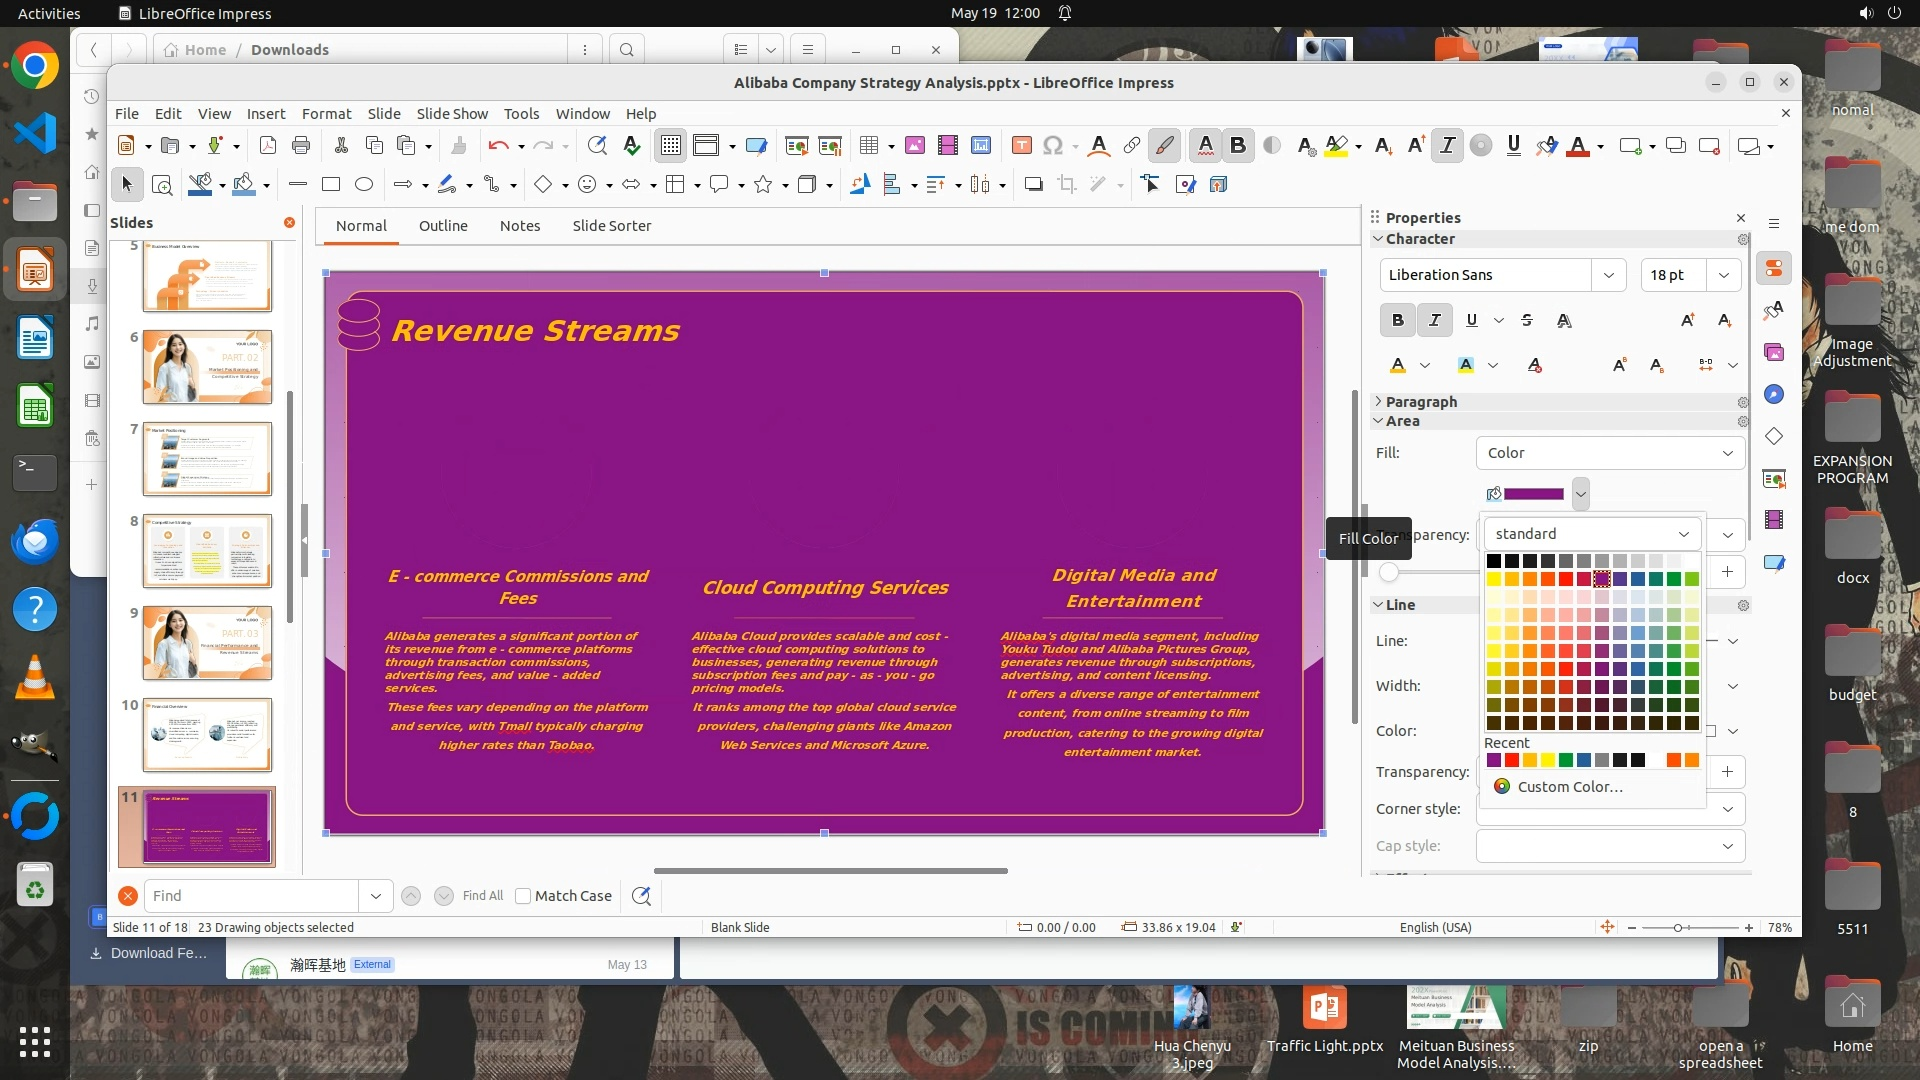The height and width of the screenshot is (1080, 1920).
Task: Click the Insert Special Character icon
Action: [1052, 146]
